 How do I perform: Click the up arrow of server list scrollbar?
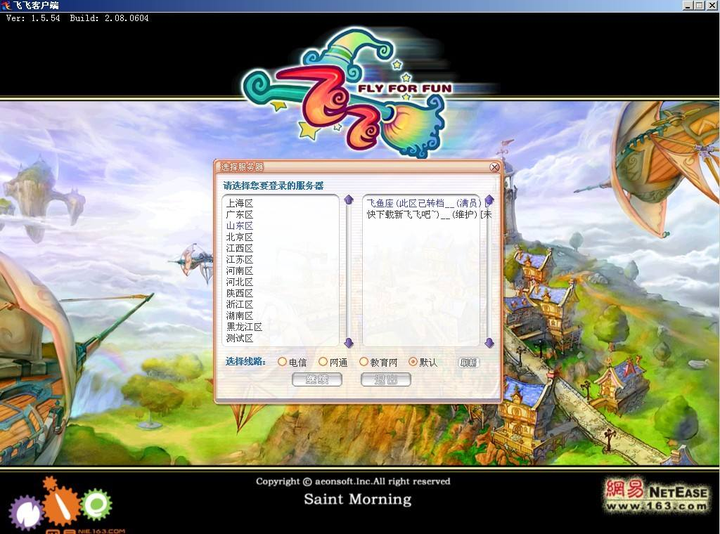point(489,200)
